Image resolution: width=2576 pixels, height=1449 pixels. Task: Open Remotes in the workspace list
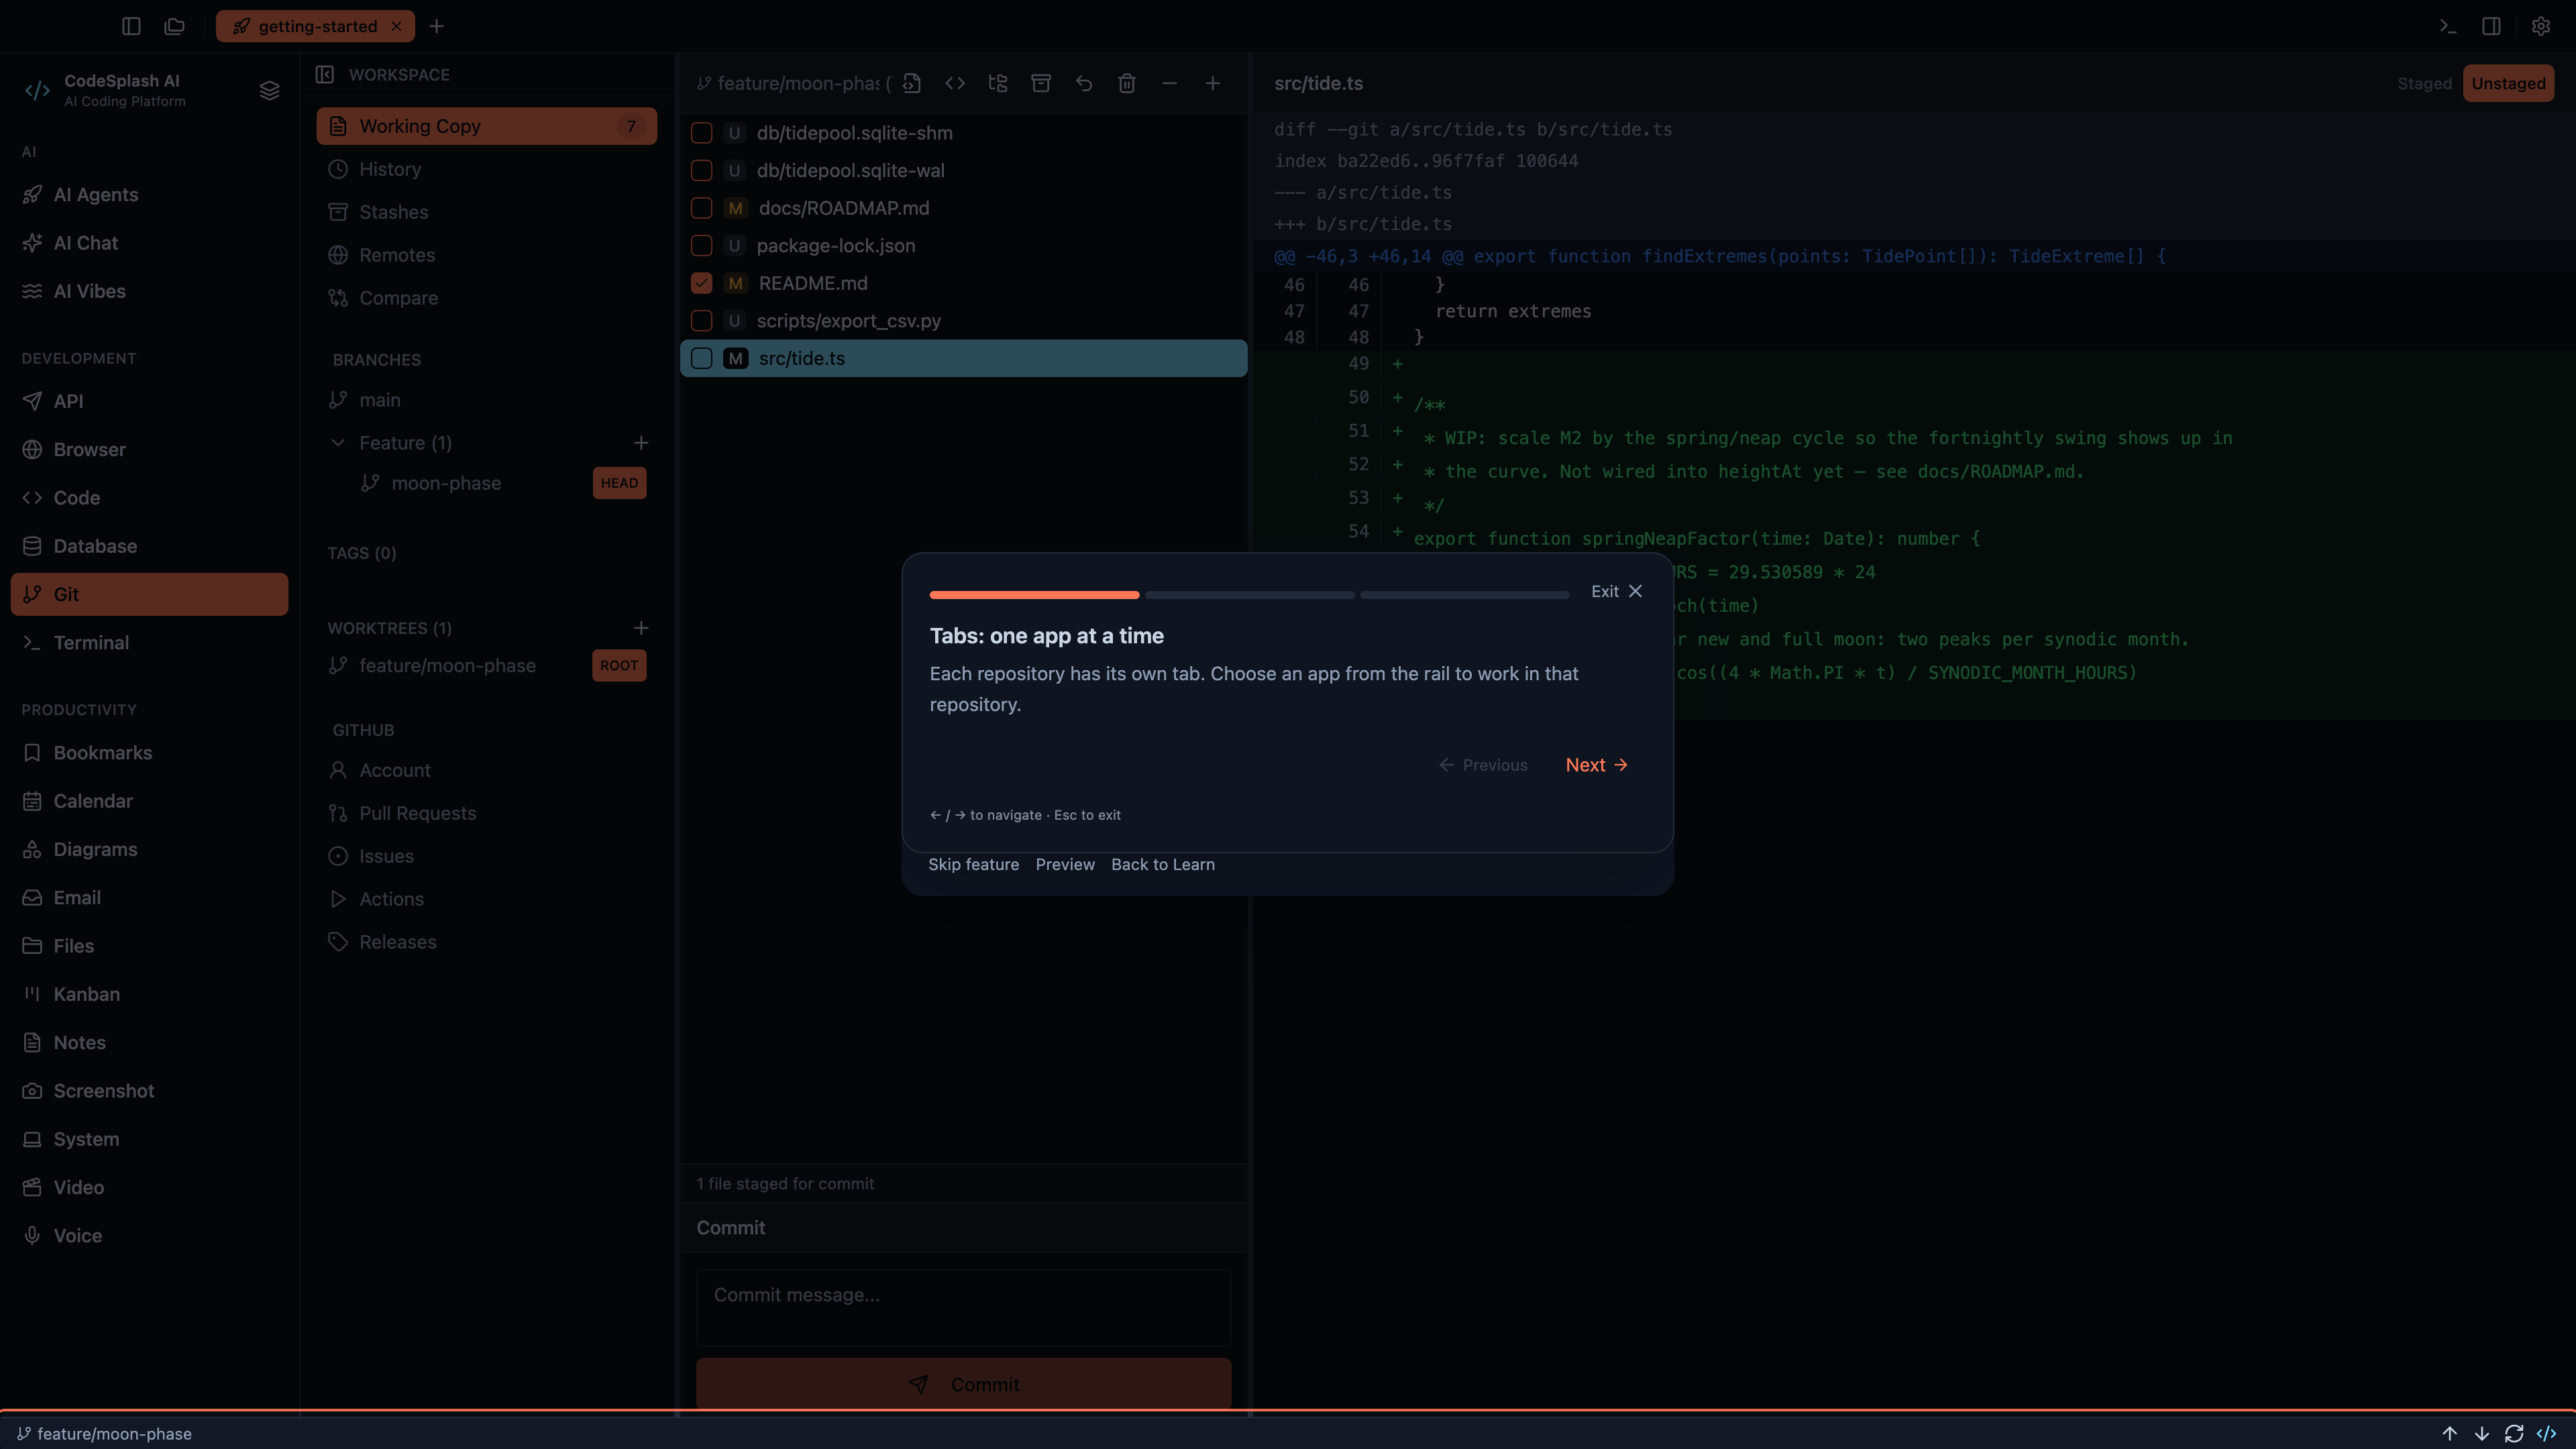487,255
